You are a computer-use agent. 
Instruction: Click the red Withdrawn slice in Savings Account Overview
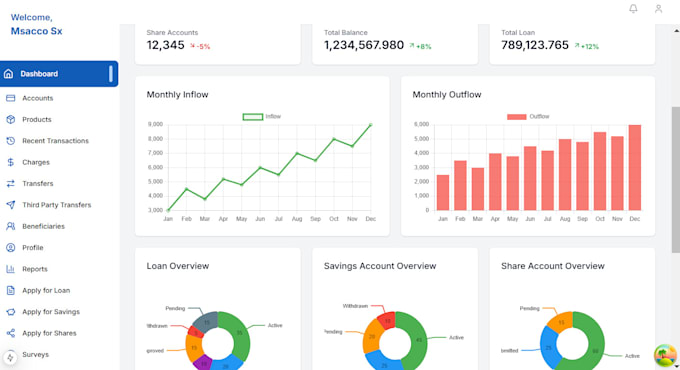[387, 321]
